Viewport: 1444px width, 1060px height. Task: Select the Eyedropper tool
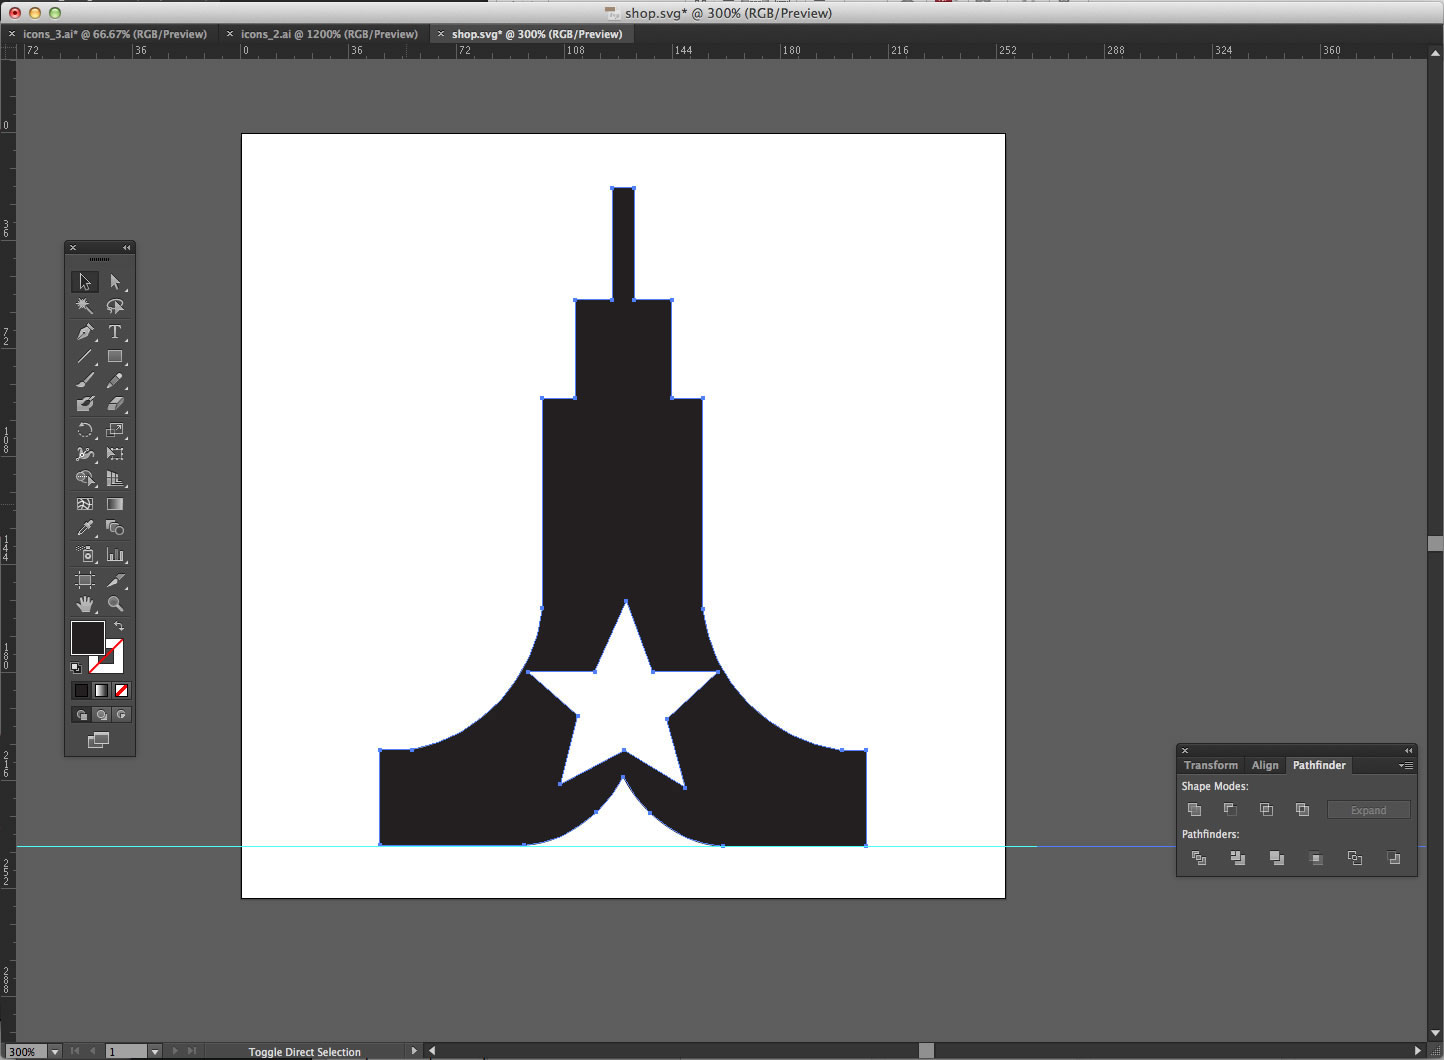85,528
